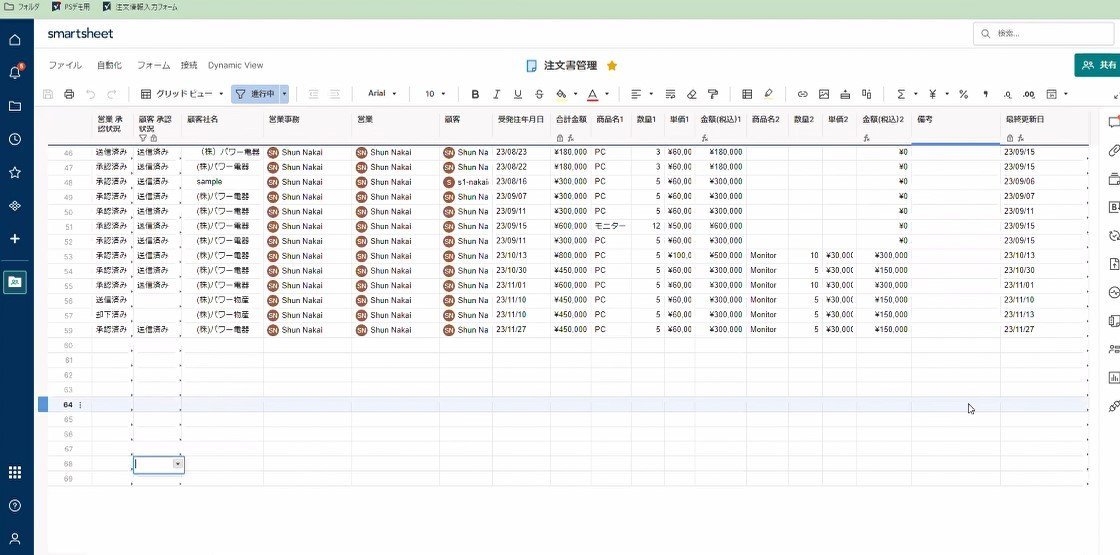Click the 備考 column header
1120x555 pixels.
tap(955, 127)
